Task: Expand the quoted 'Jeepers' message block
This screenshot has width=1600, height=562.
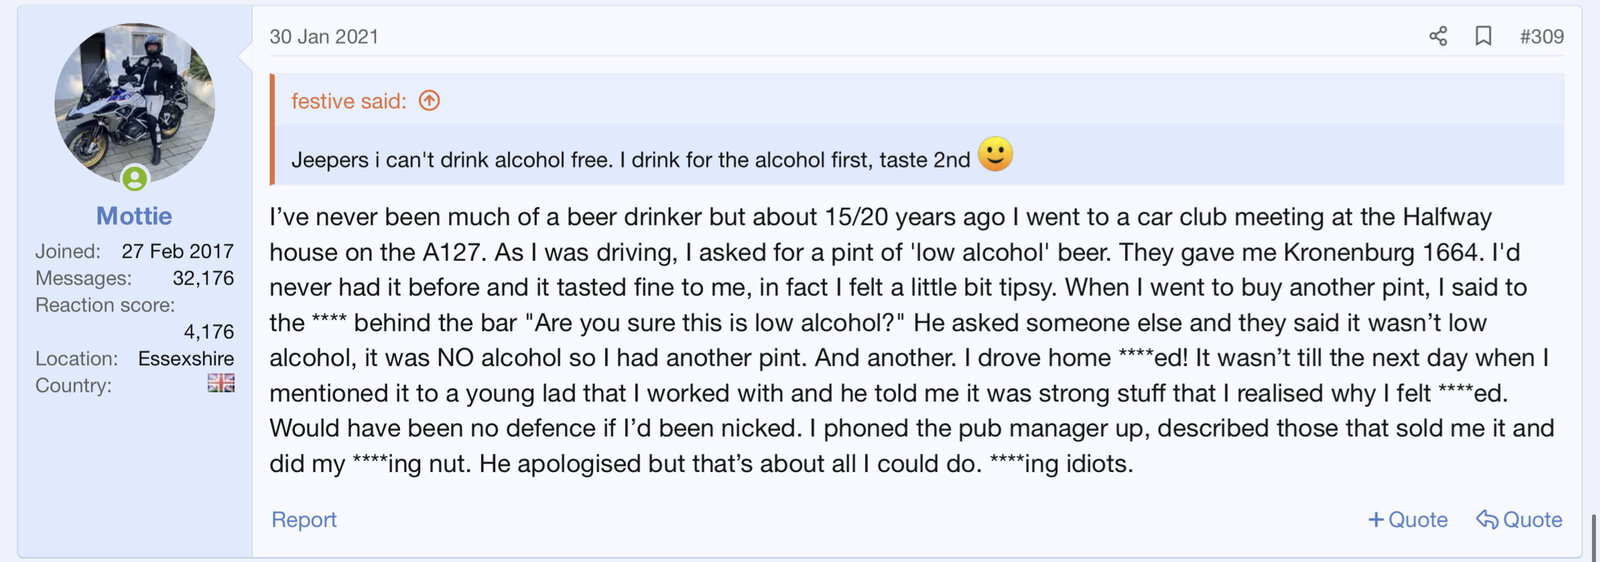Action: coord(630,160)
